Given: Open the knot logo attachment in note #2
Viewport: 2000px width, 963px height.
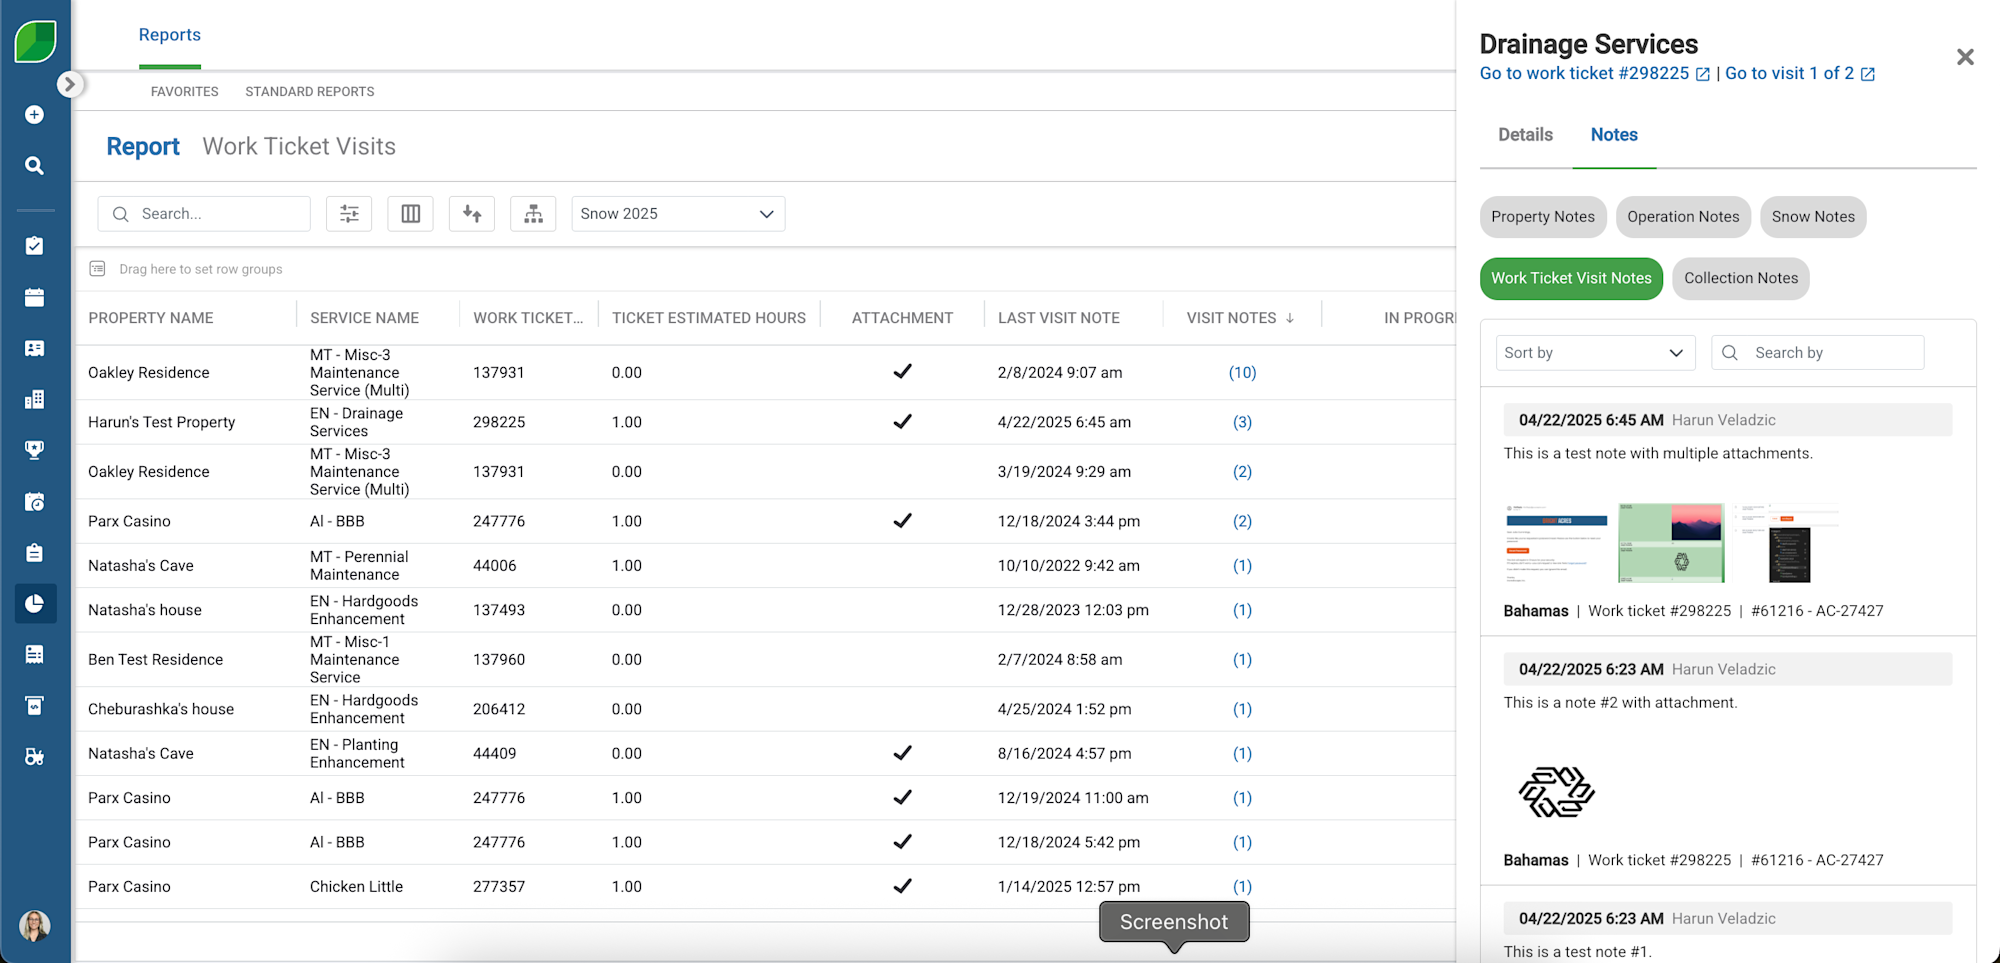Looking at the screenshot, I should 1557,793.
